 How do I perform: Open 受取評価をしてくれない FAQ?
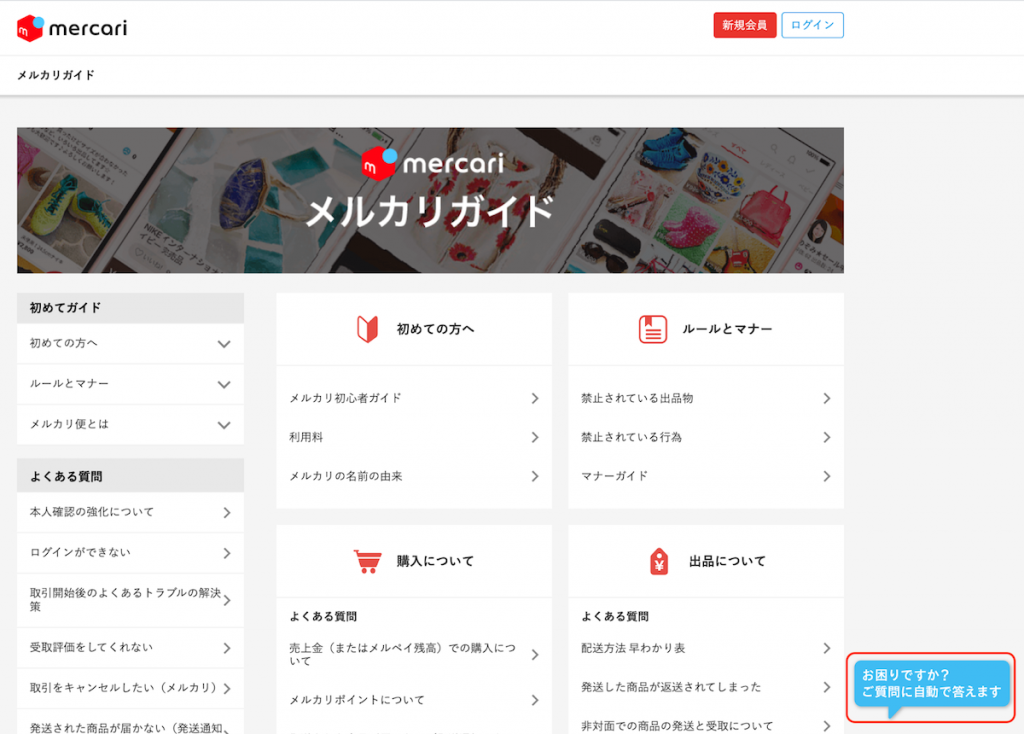(131, 648)
